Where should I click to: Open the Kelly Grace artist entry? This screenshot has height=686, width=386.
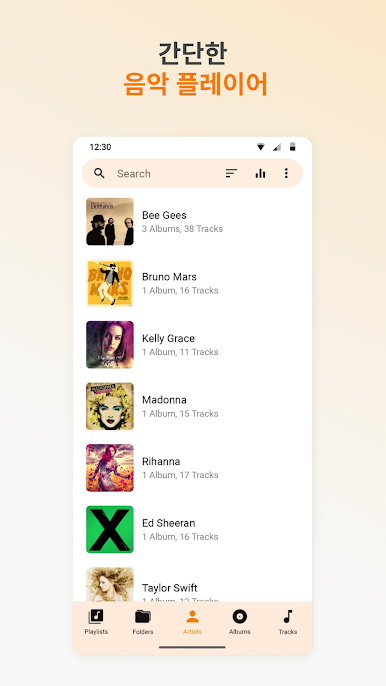193,345
